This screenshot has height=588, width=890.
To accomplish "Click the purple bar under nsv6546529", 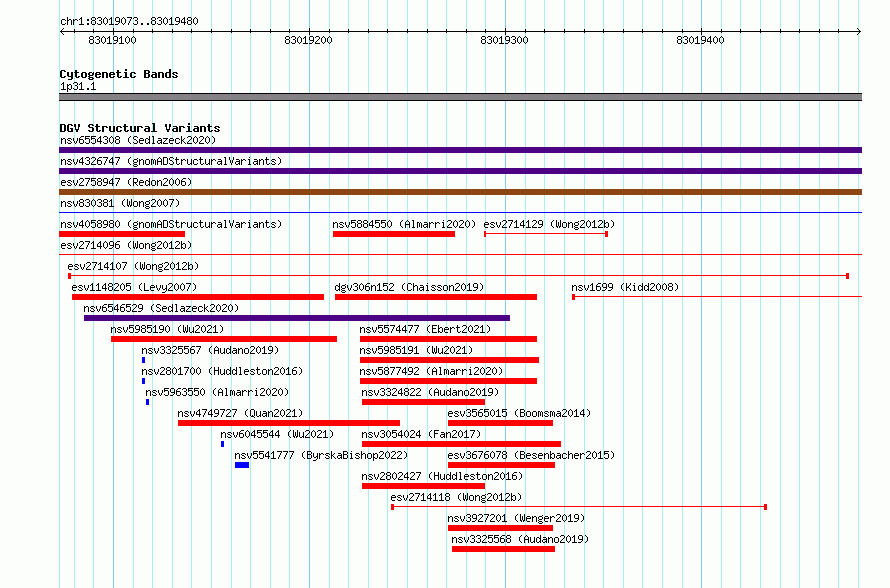I will (x=297, y=318).
